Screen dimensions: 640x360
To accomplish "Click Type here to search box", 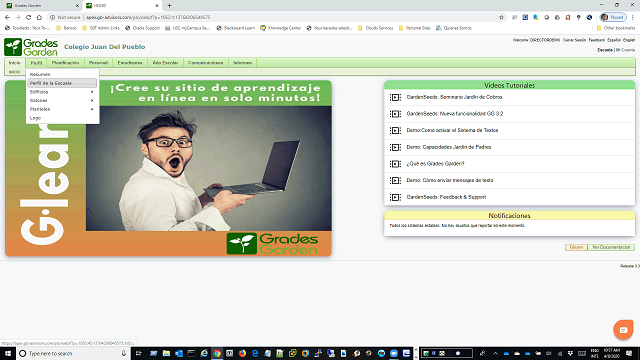I will click(x=73, y=353).
